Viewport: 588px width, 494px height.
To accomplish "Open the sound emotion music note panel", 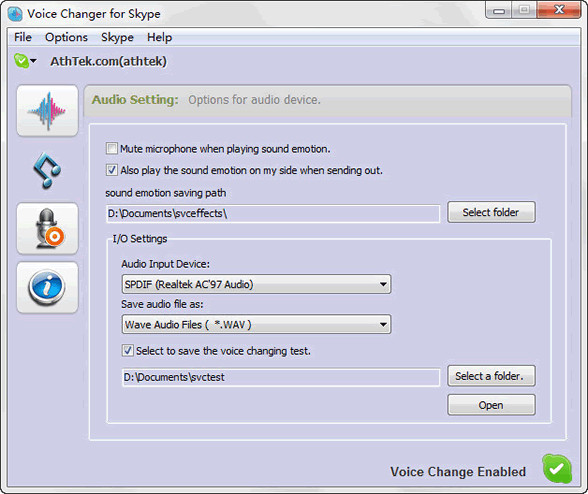I will coord(47,170).
